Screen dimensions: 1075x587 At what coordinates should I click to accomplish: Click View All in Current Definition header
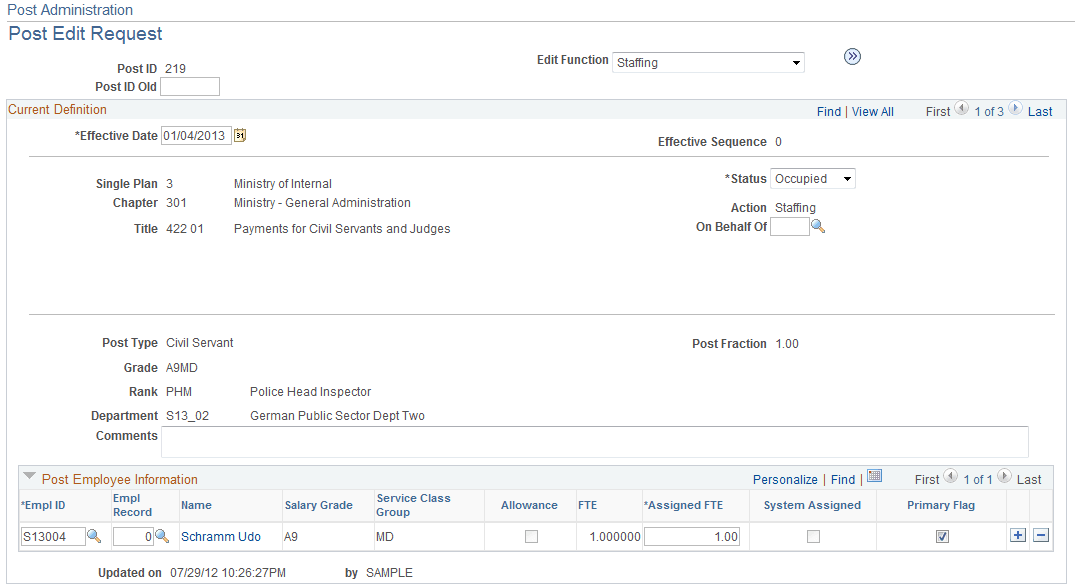872,111
